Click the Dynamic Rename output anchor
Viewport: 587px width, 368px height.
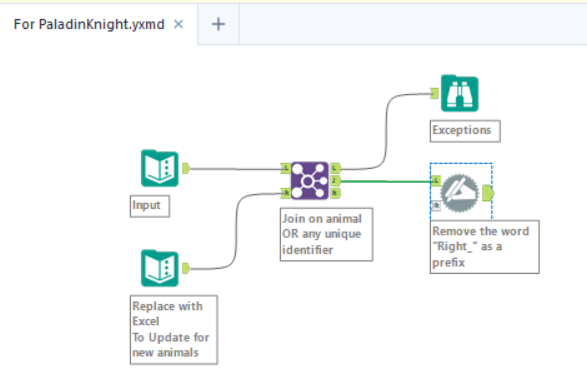coord(488,193)
